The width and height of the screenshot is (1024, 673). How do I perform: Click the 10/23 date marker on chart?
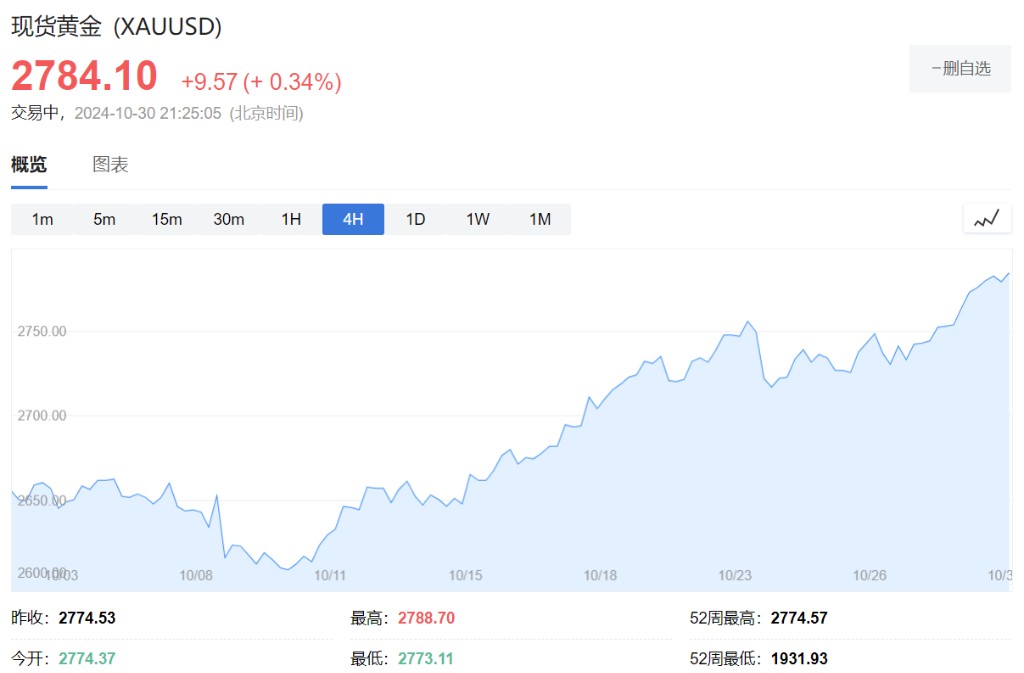[x=735, y=575]
